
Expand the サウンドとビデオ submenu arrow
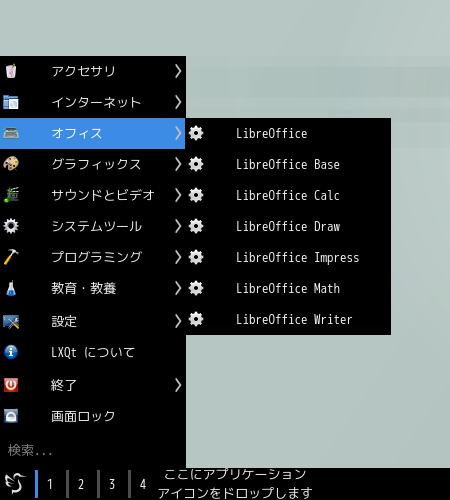point(178,195)
